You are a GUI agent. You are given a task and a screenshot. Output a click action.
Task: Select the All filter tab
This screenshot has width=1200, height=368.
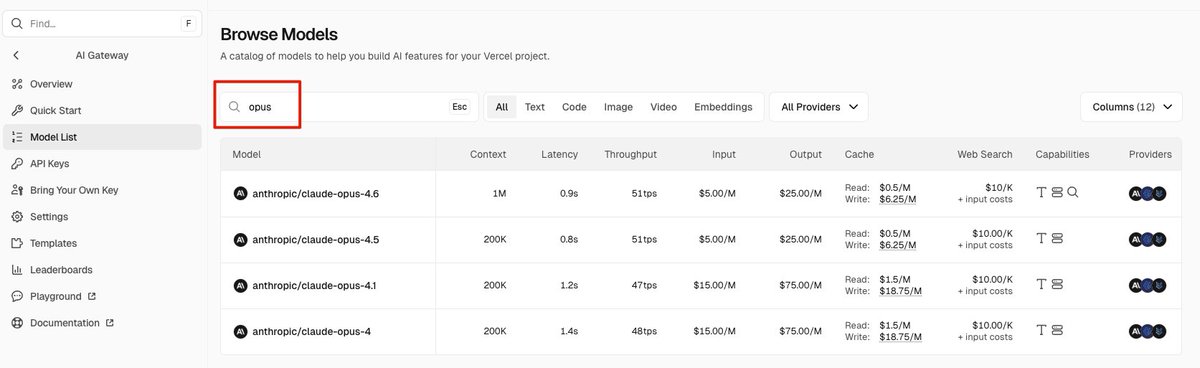click(501, 107)
